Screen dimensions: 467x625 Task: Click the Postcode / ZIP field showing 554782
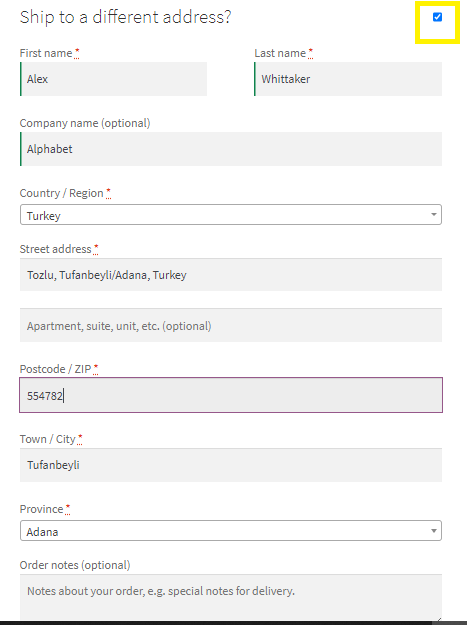(x=231, y=395)
